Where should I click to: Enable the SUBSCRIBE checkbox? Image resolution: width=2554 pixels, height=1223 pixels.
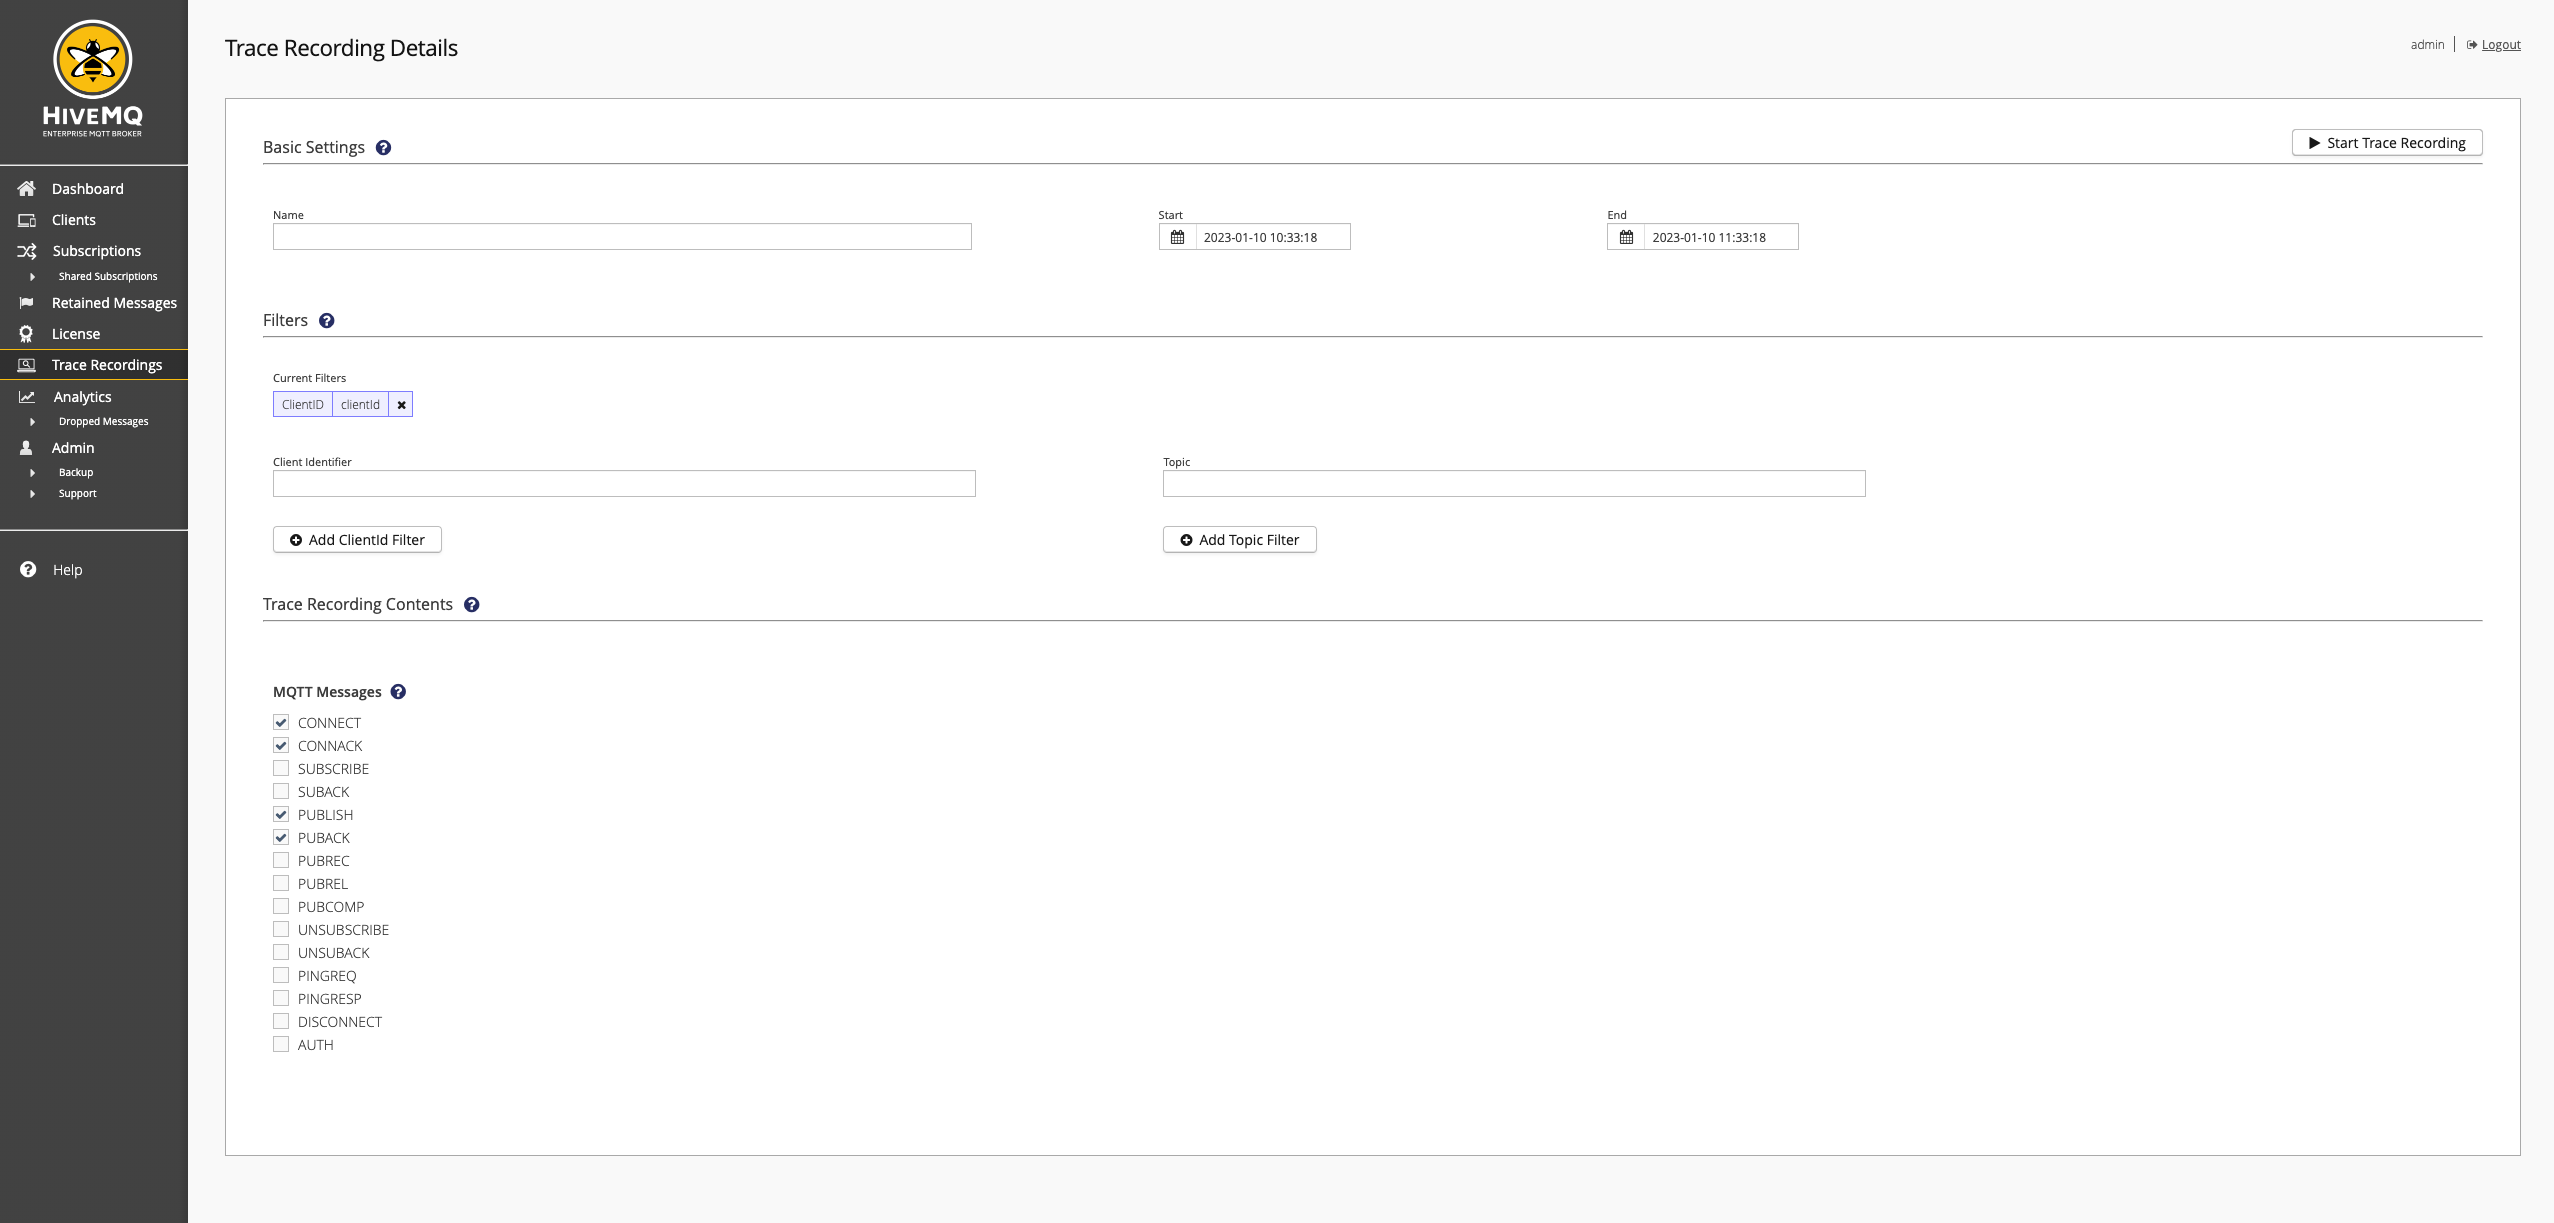pyautogui.click(x=280, y=767)
